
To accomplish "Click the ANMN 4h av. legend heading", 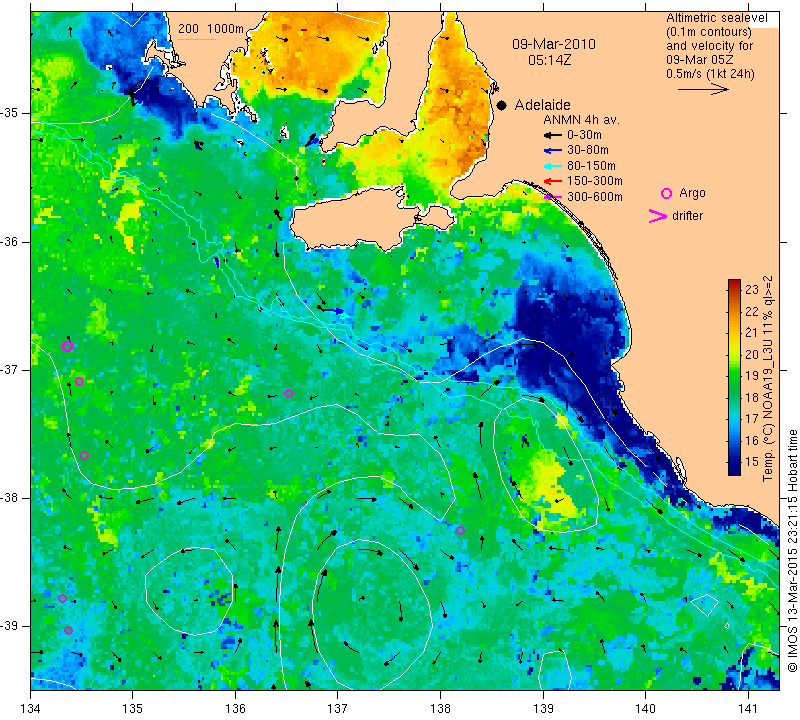I will point(581,120).
